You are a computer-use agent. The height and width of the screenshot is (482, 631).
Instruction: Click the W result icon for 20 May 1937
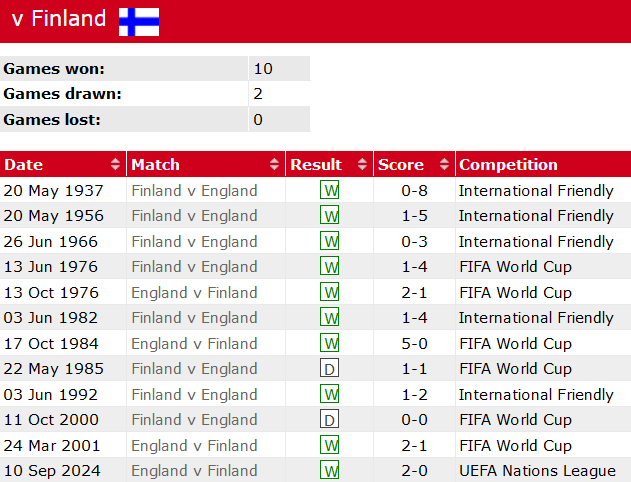[330, 191]
